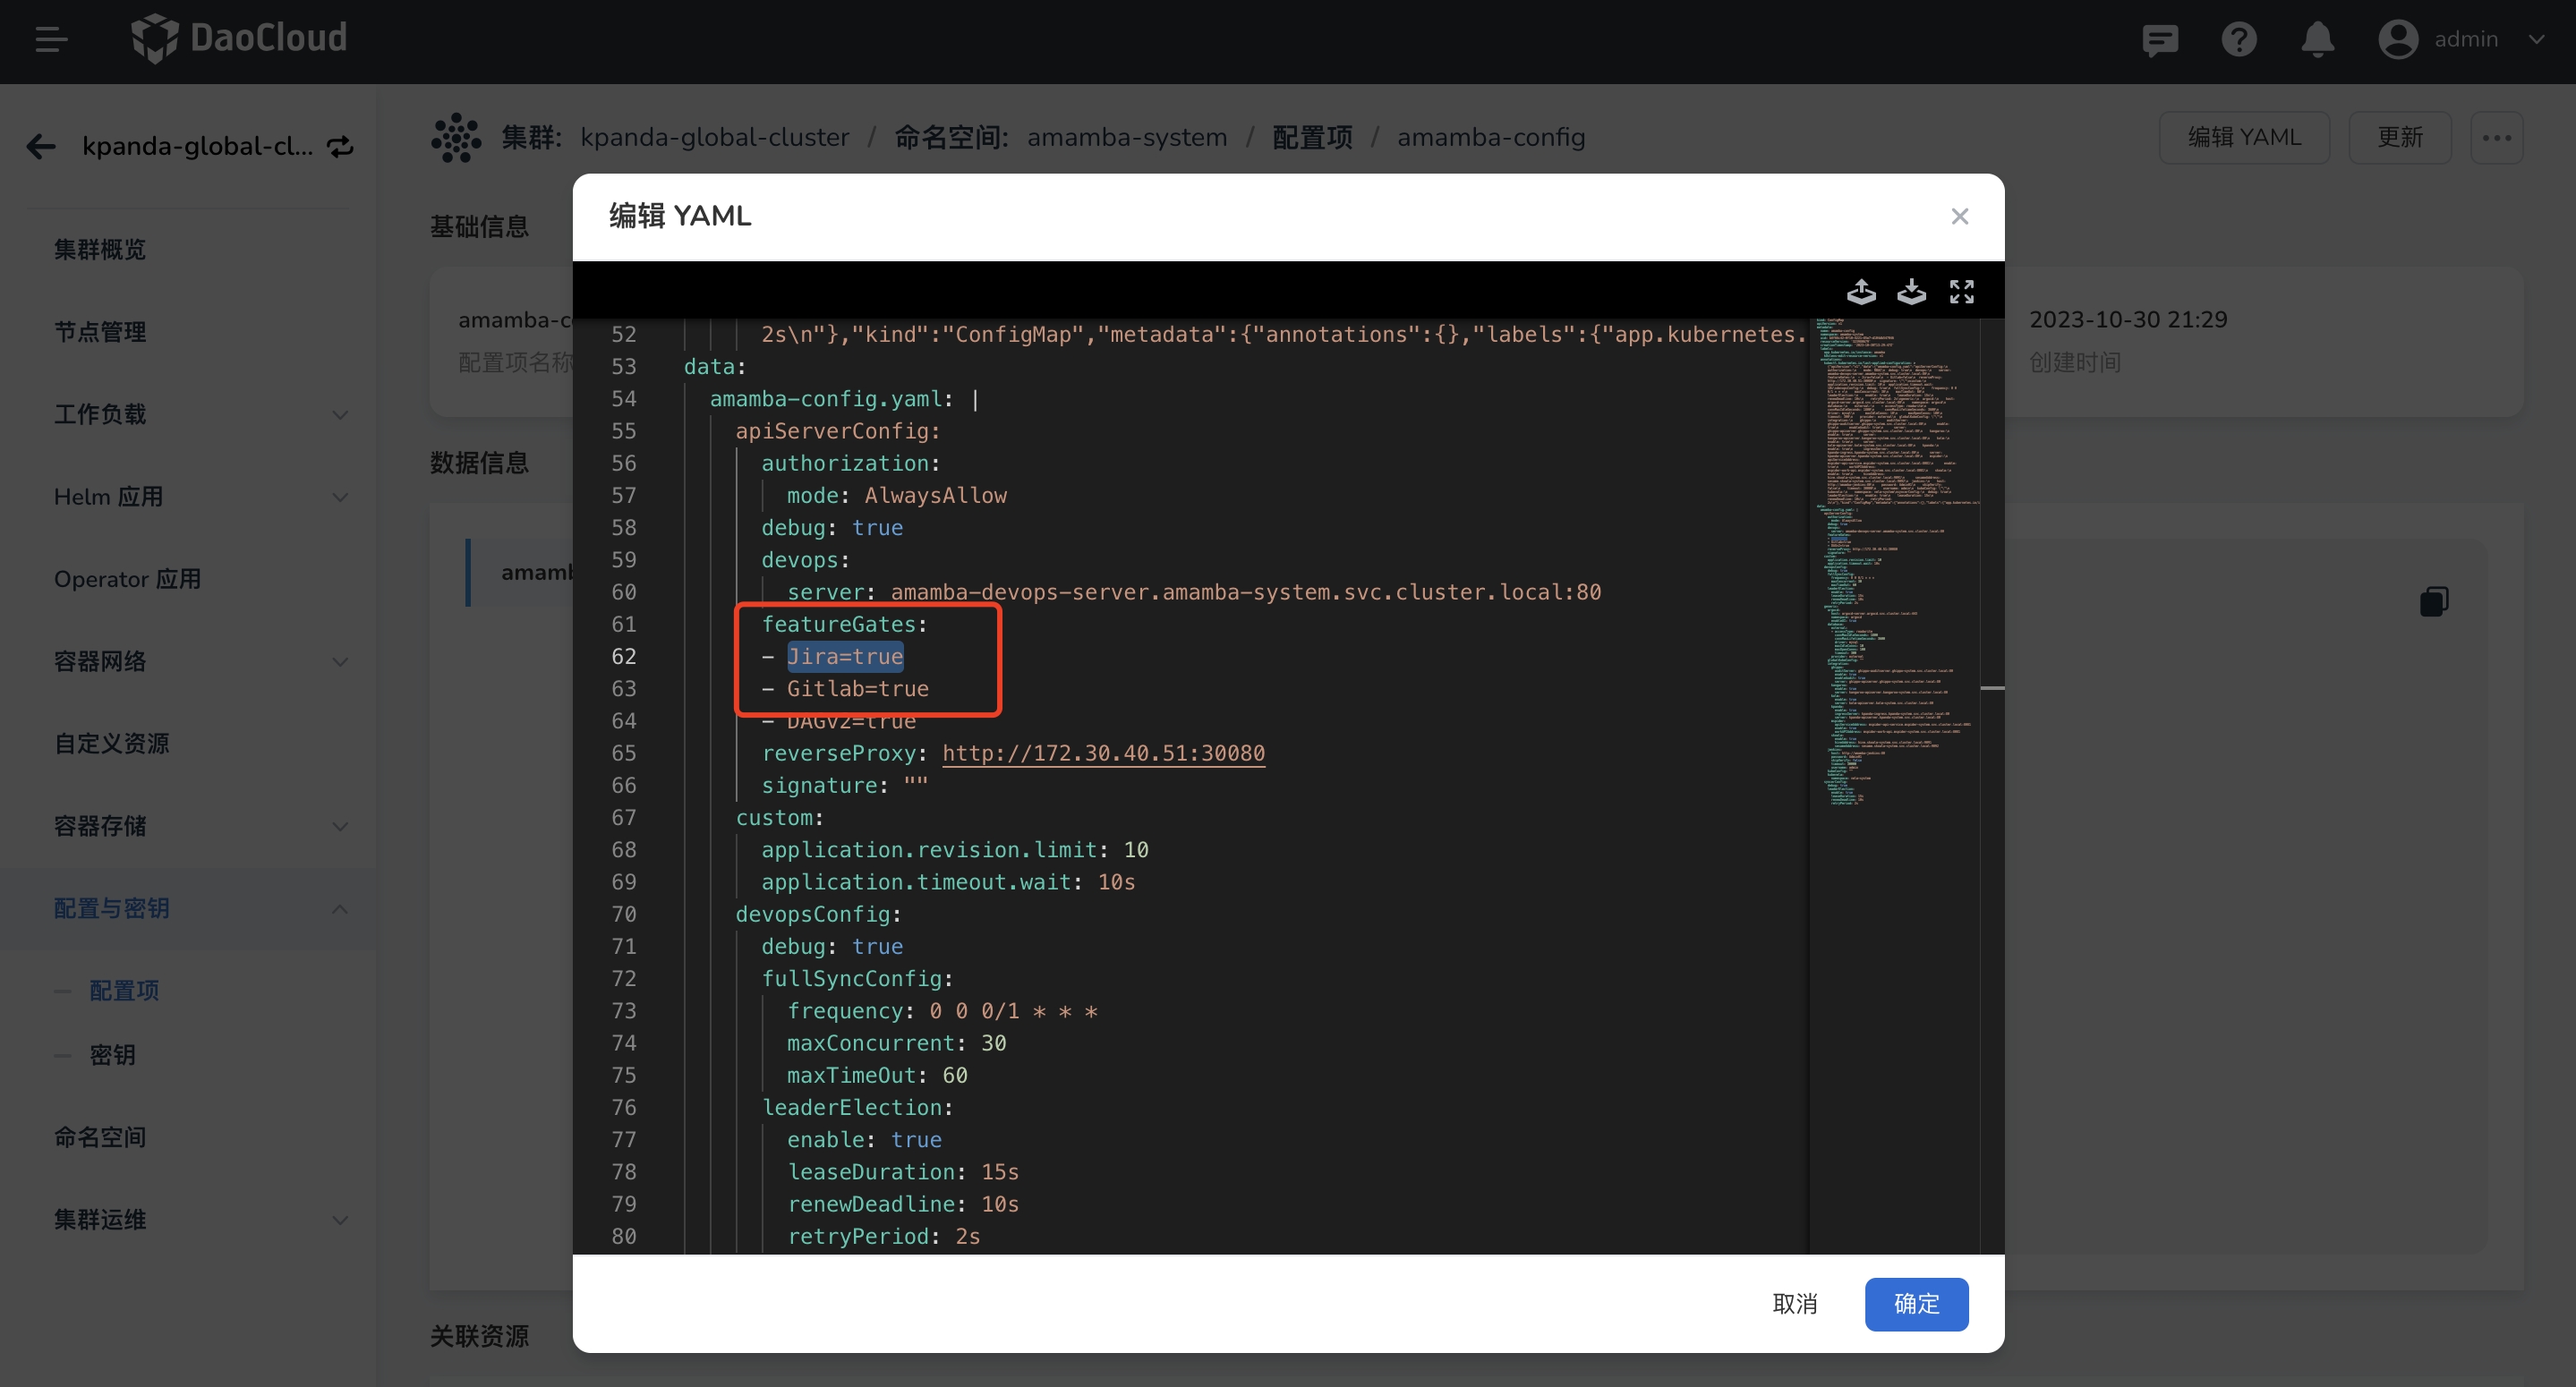Click the upload YAML file icon
The image size is (2576, 1387).
click(1860, 291)
